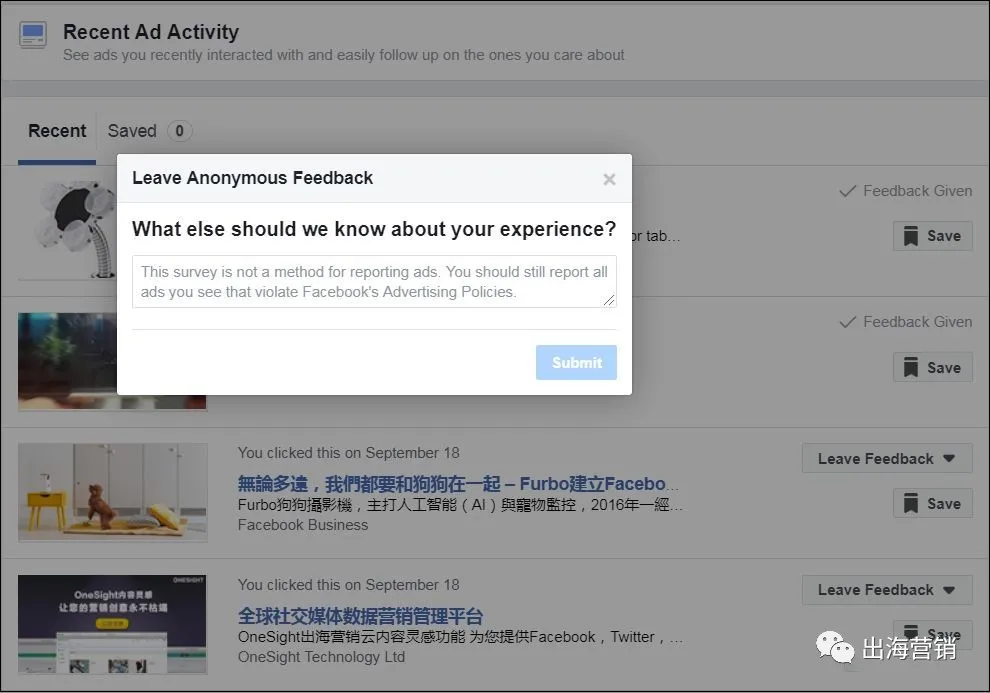The image size is (990, 693).
Task: Click the OneSight Technology Ltd advertiser name
Action: tap(321, 657)
